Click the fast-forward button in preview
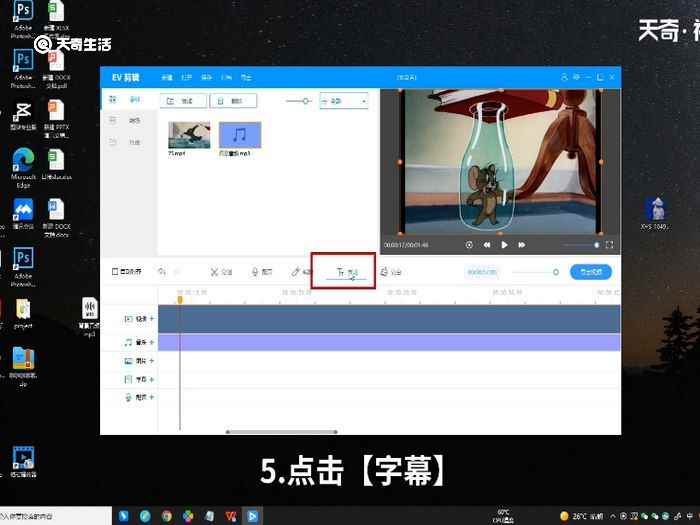This screenshot has height=525, width=700. click(521, 245)
